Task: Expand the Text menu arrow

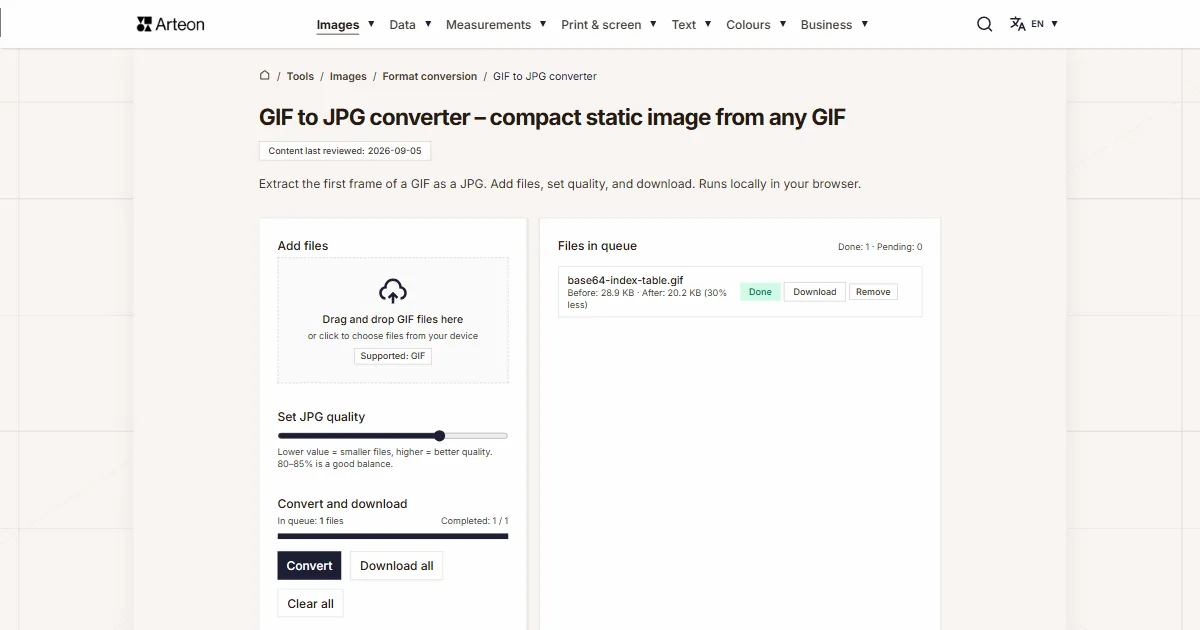Action: click(x=707, y=23)
